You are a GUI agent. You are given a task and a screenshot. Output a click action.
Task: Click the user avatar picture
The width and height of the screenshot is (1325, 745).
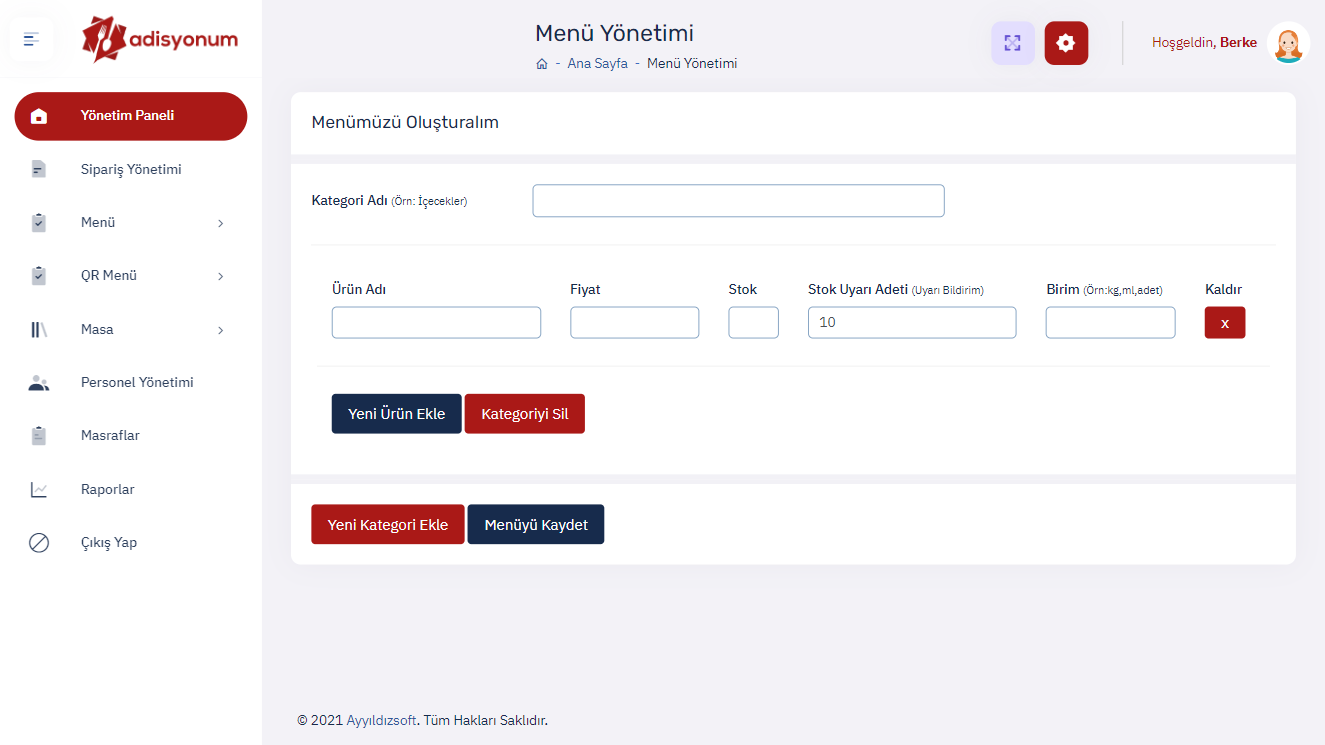pos(1288,43)
